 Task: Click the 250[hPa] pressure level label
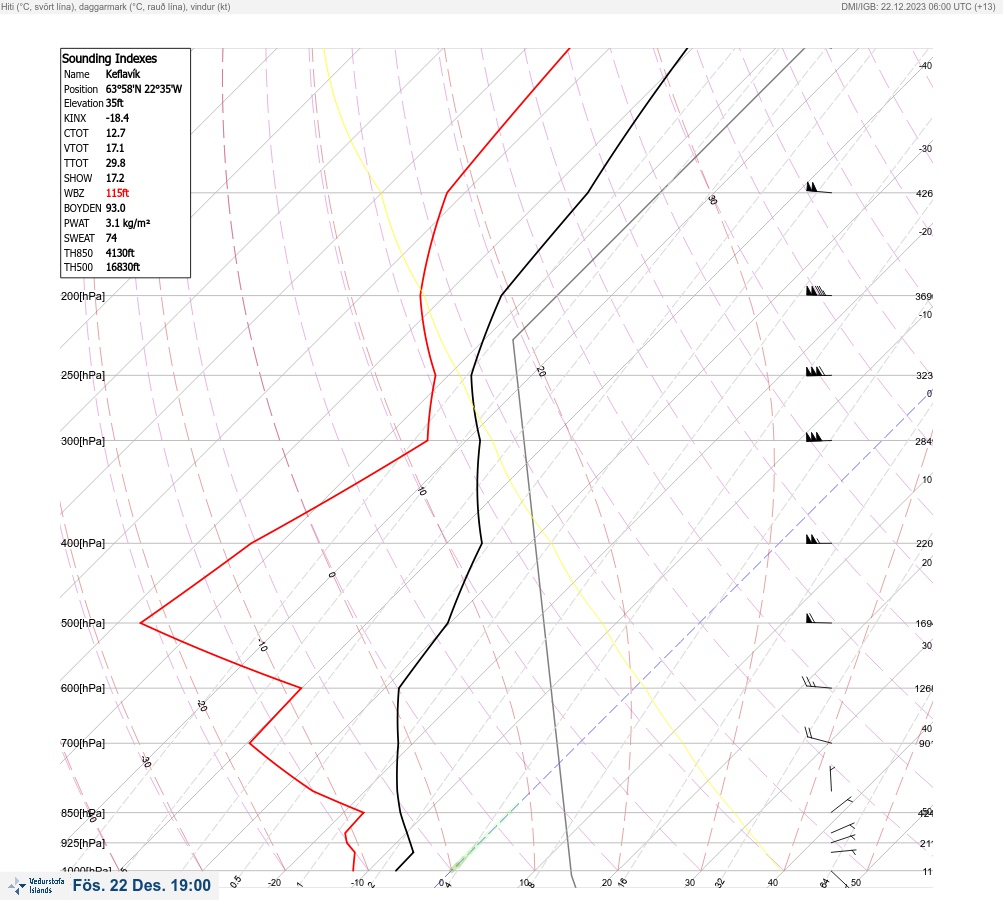83,375
